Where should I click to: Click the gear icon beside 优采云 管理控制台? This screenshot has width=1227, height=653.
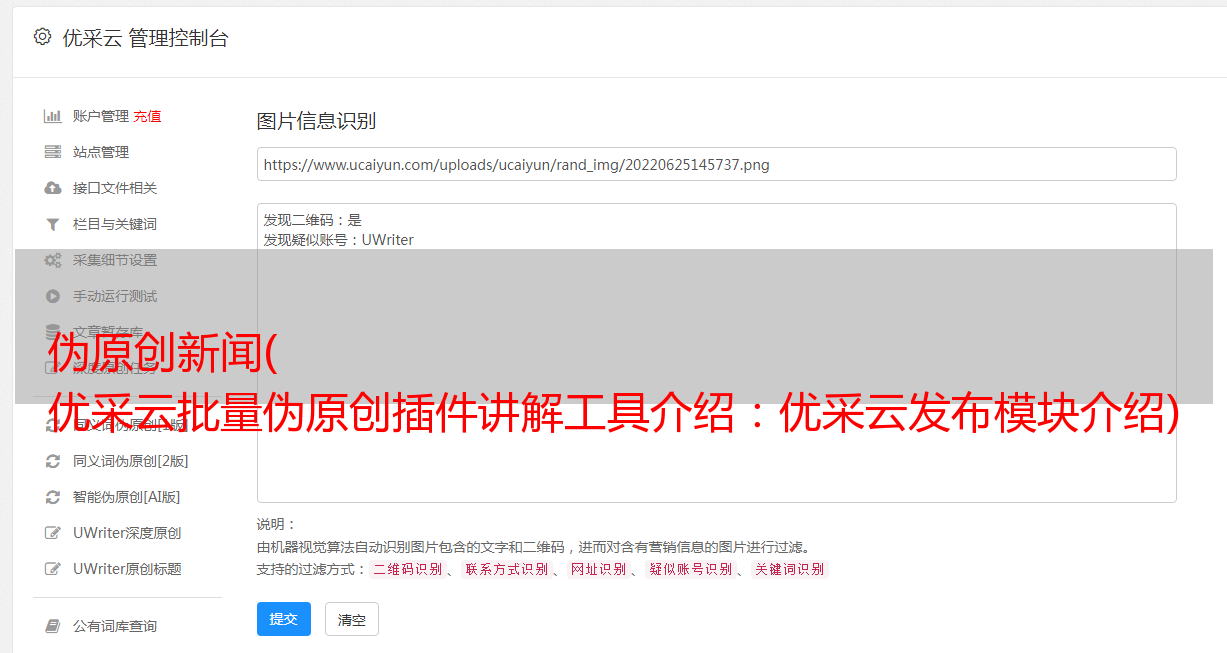(x=42, y=37)
